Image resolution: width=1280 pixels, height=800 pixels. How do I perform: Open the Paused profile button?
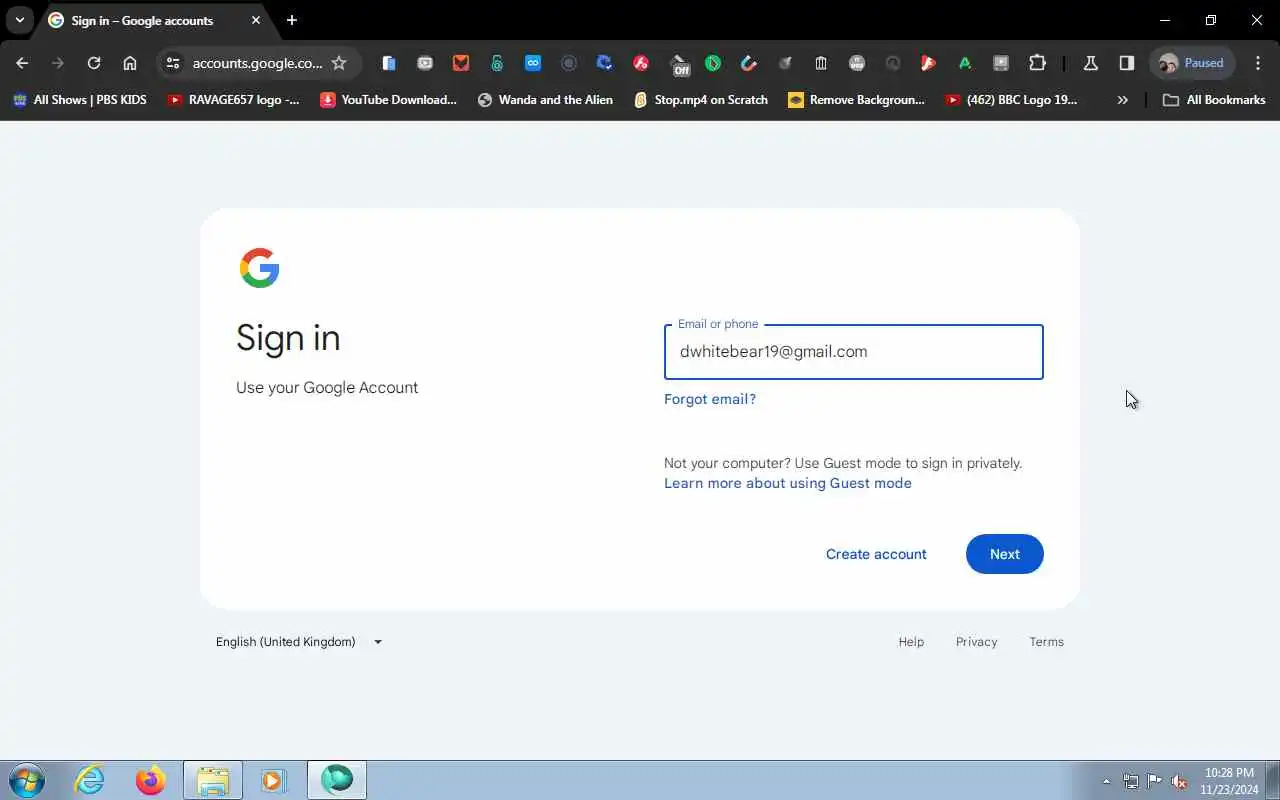click(1193, 63)
